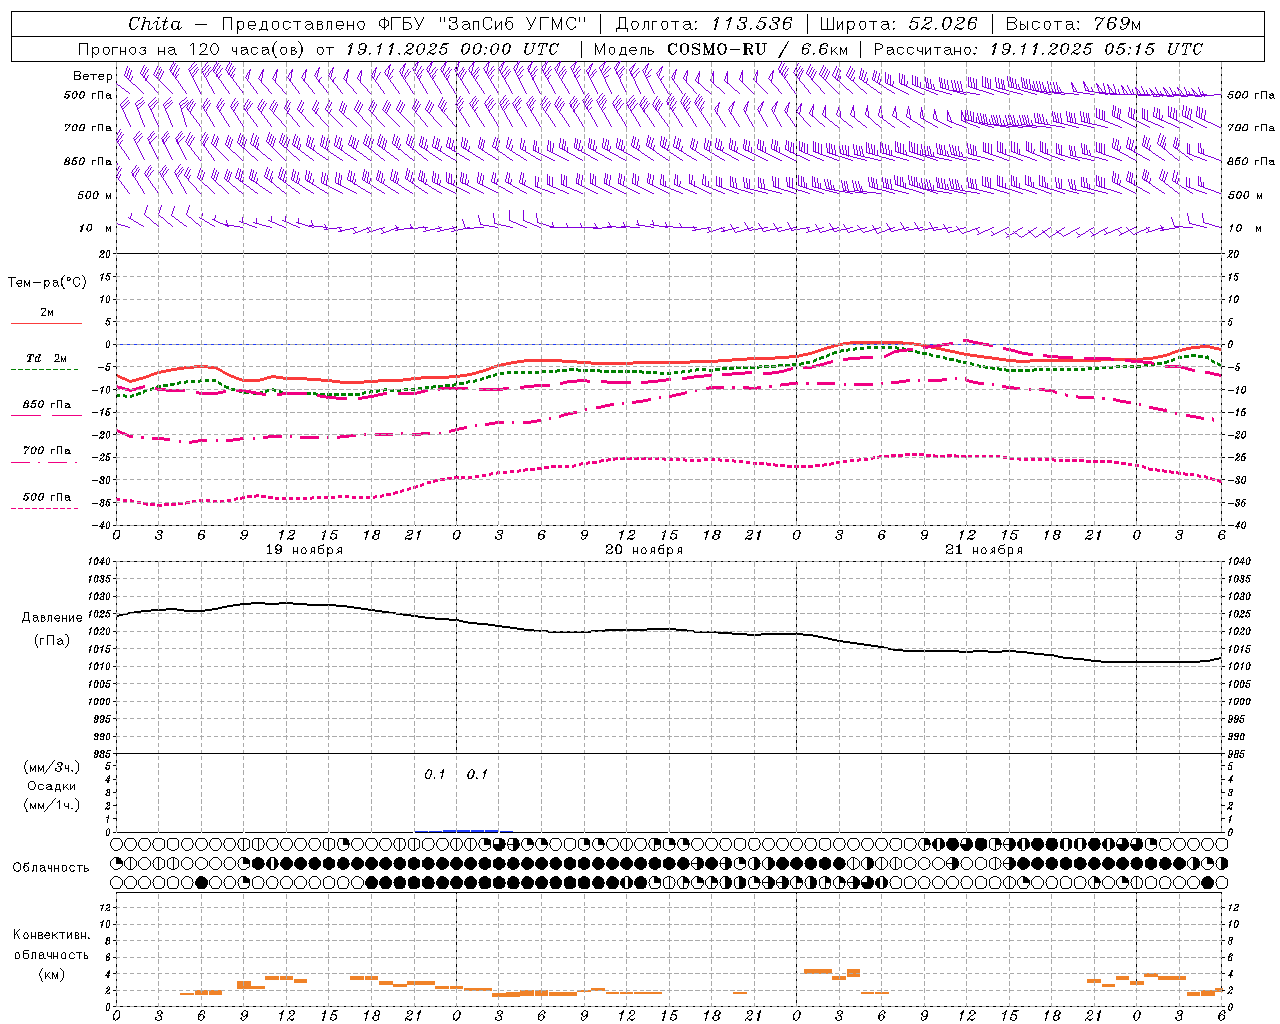Click the dash-dot legend line under "700 гПа"

(x=45, y=462)
